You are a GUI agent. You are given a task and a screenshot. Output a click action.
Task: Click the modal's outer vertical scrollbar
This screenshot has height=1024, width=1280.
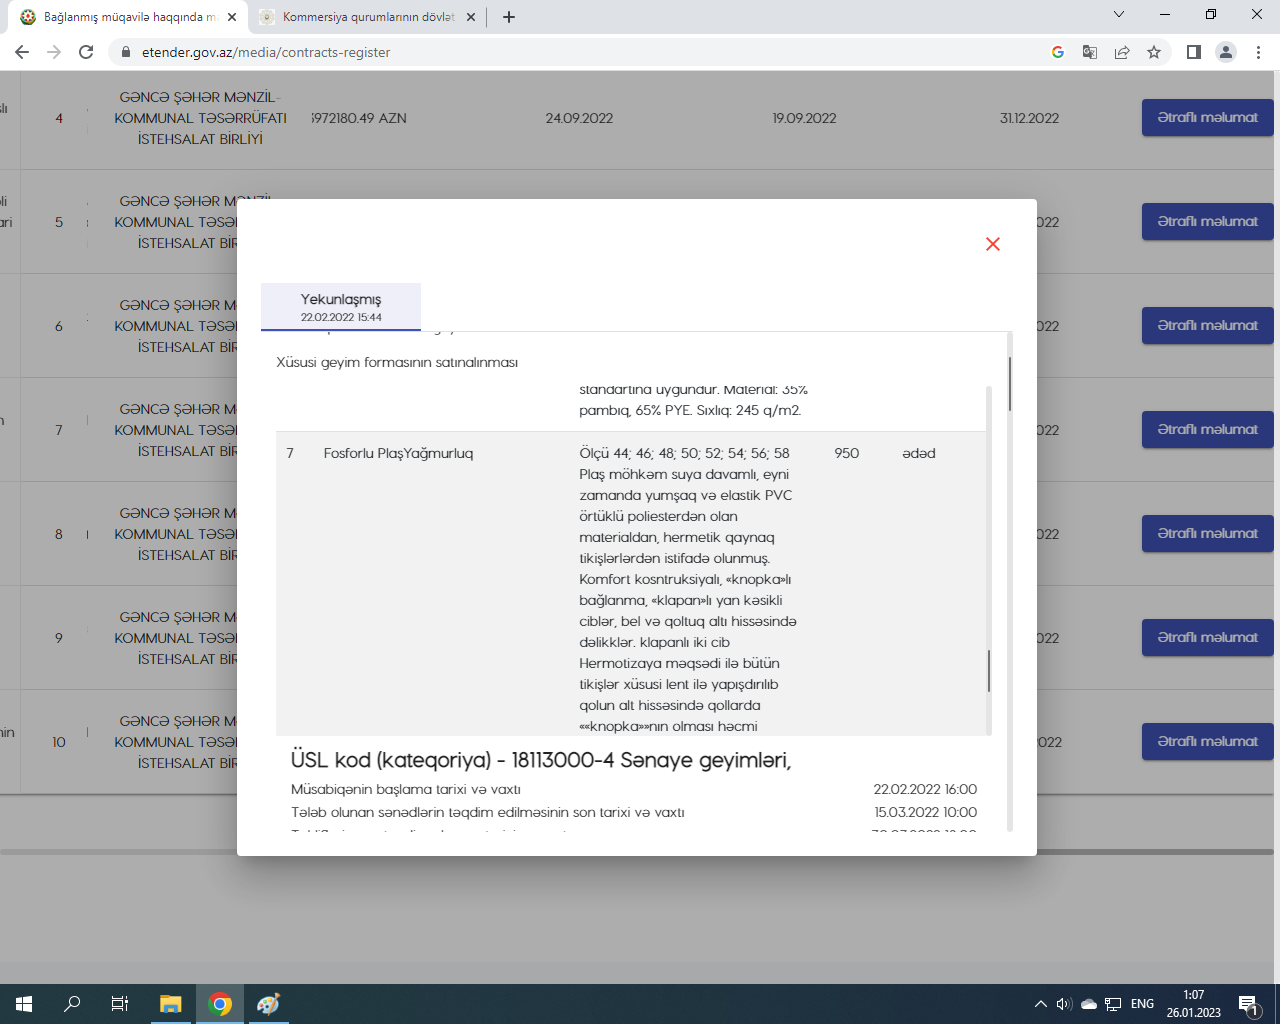click(x=1009, y=384)
